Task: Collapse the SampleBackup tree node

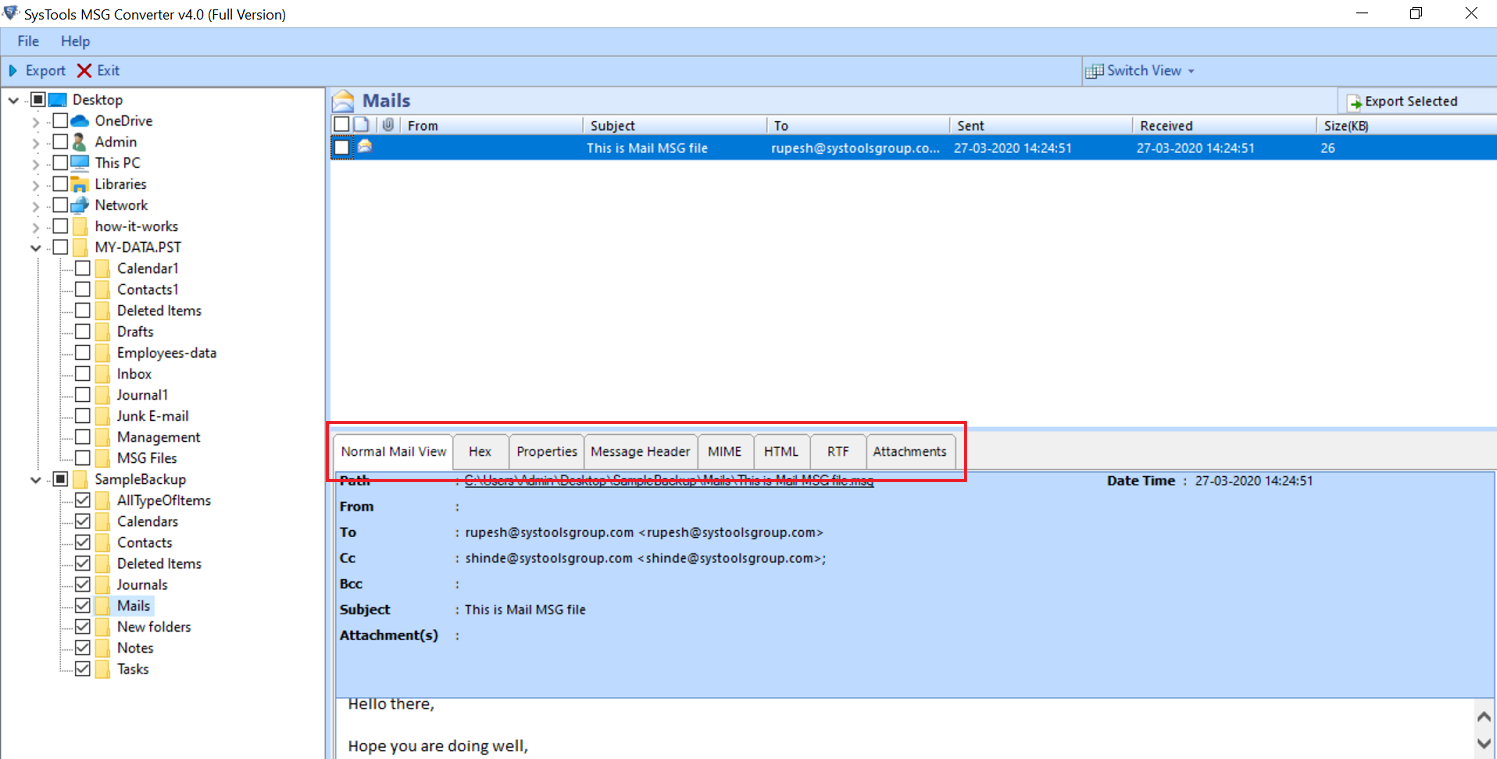Action: [x=36, y=479]
